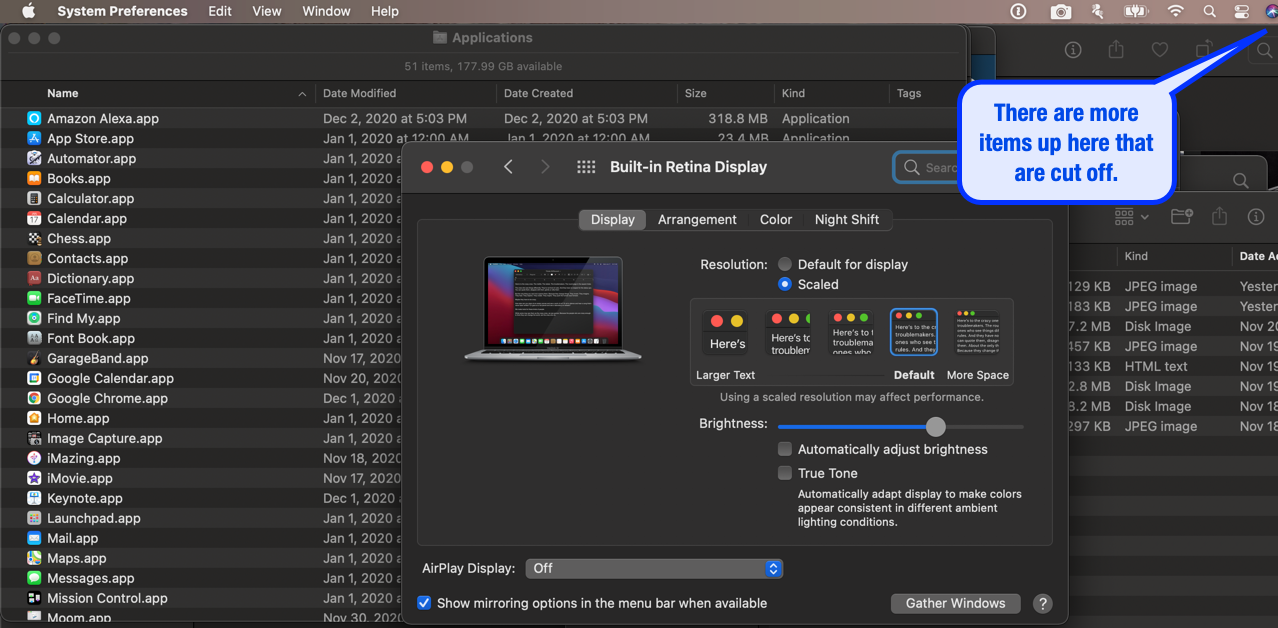Click the rotate icon next to the heart
1278x628 pixels.
pos(1205,50)
